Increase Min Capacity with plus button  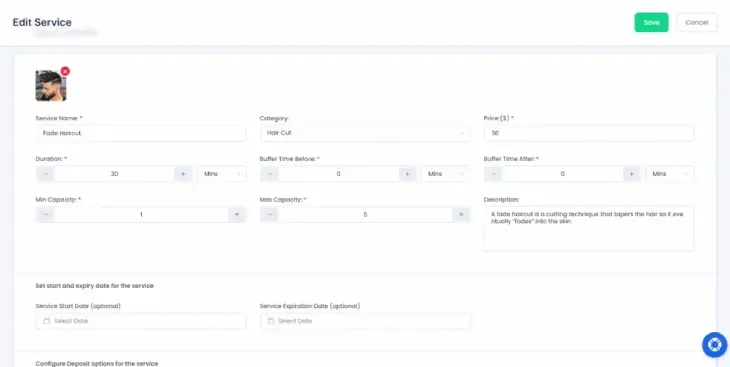(237, 214)
